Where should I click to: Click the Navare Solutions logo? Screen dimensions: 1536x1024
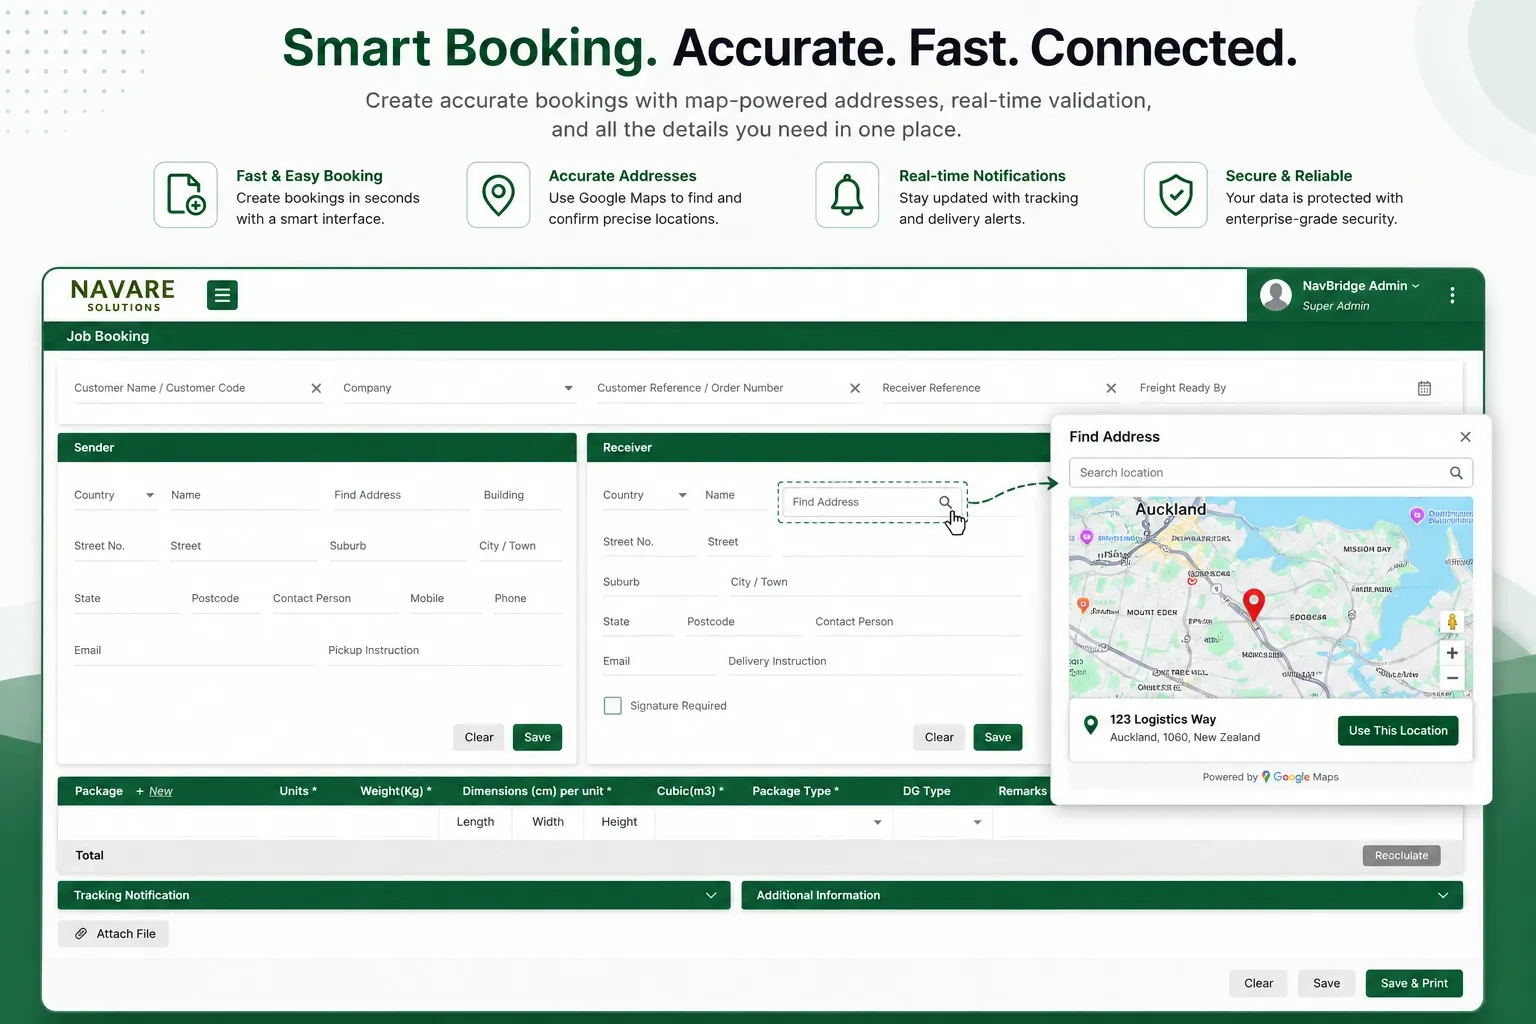[123, 295]
